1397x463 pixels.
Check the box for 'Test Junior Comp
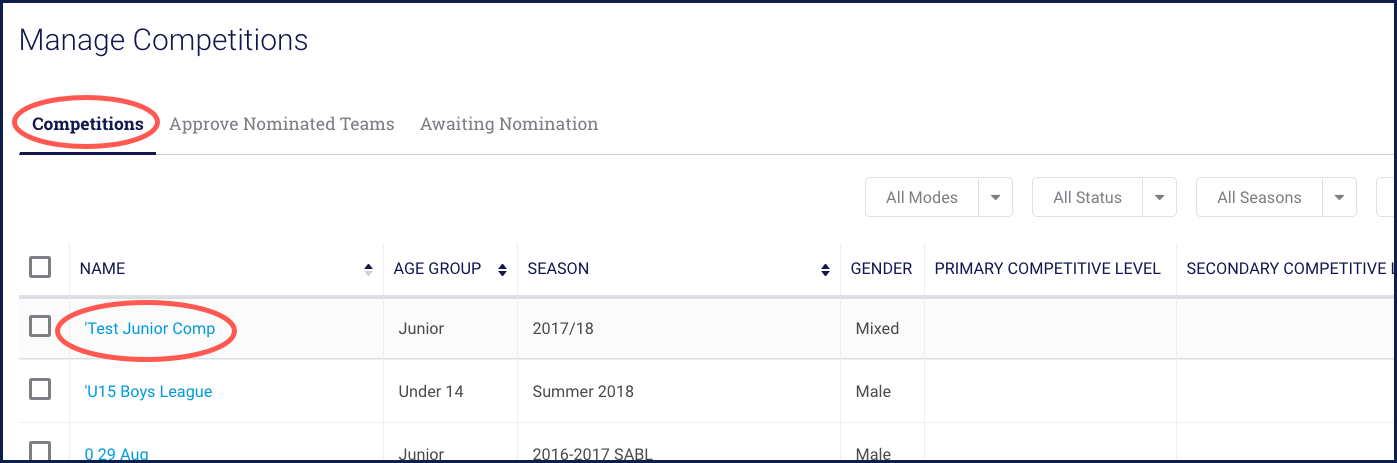click(x=40, y=326)
